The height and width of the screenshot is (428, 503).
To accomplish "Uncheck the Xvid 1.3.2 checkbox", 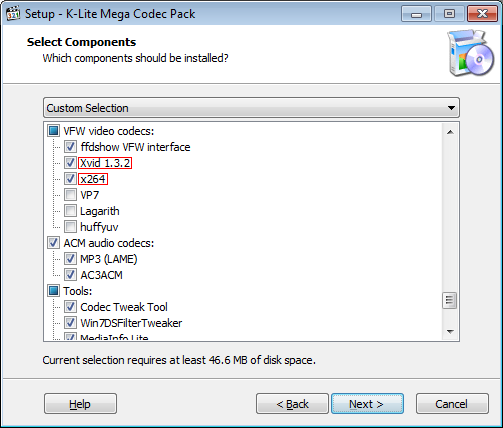I will point(70,163).
